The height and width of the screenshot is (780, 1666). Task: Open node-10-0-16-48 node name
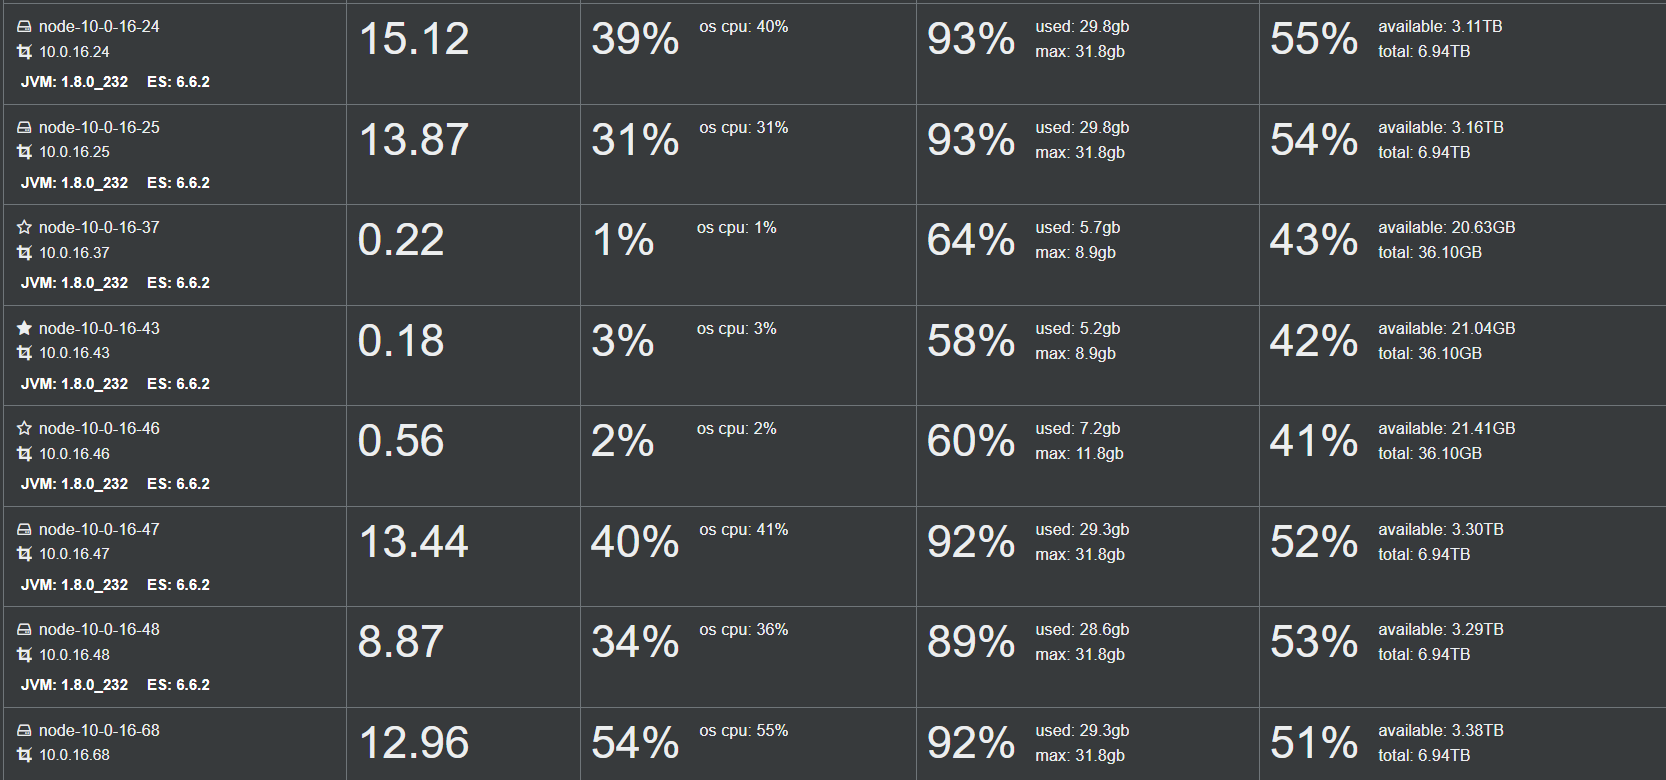coord(99,629)
